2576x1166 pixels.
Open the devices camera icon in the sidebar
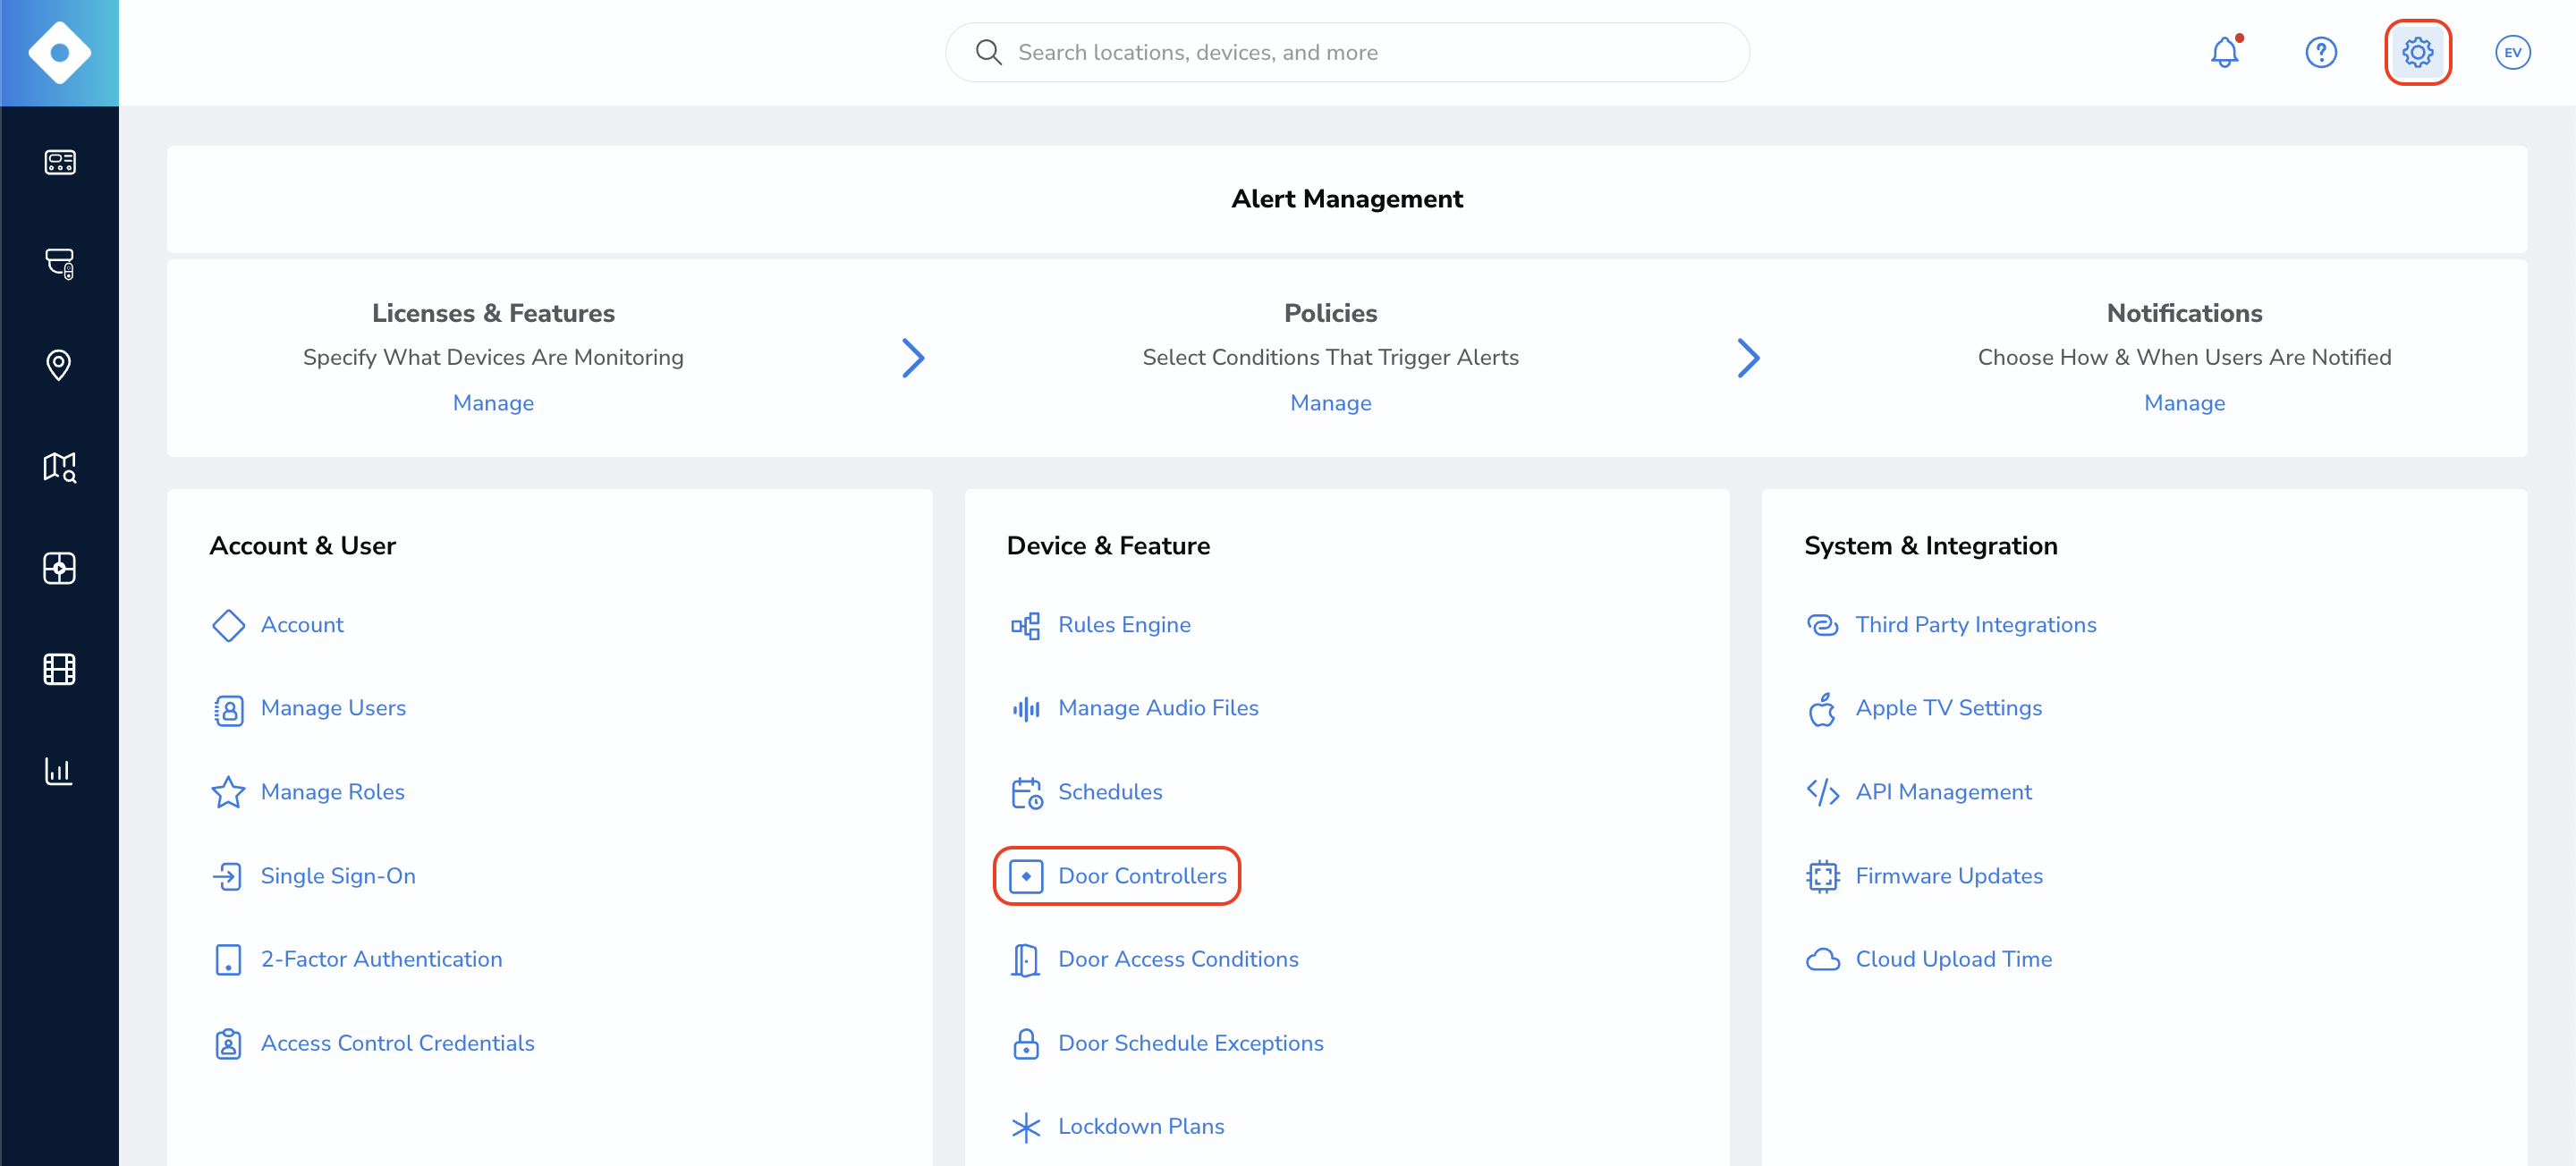[59, 264]
